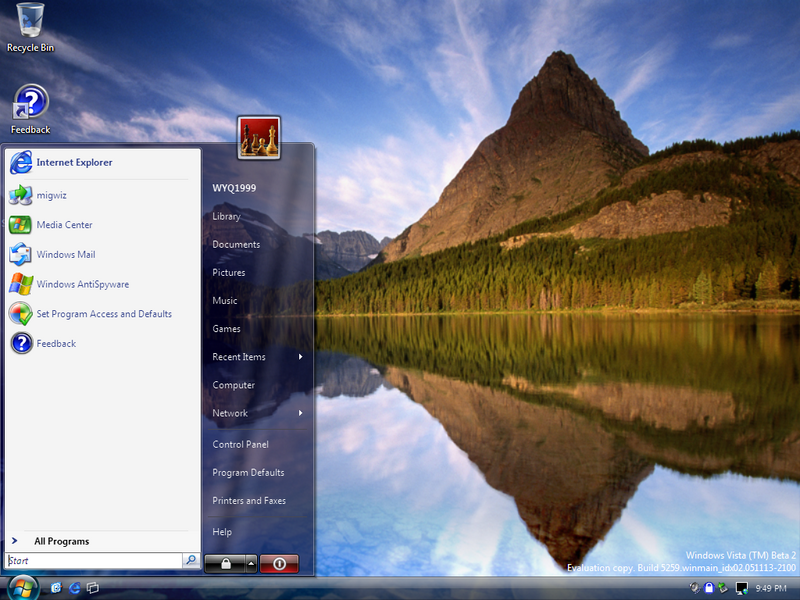Click the first system tray icon
Screen dimensions: 800x600
(x=694, y=588)
